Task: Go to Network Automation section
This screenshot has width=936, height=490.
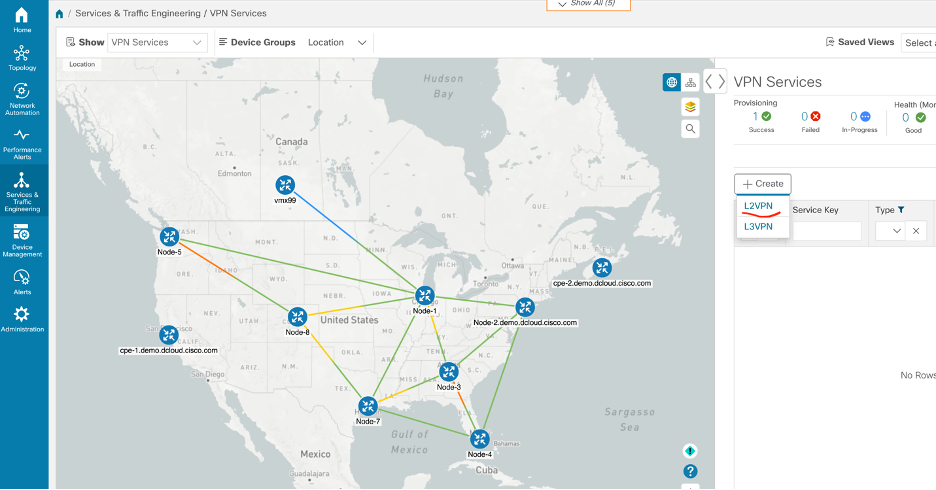Action: (x=22, y=96)
